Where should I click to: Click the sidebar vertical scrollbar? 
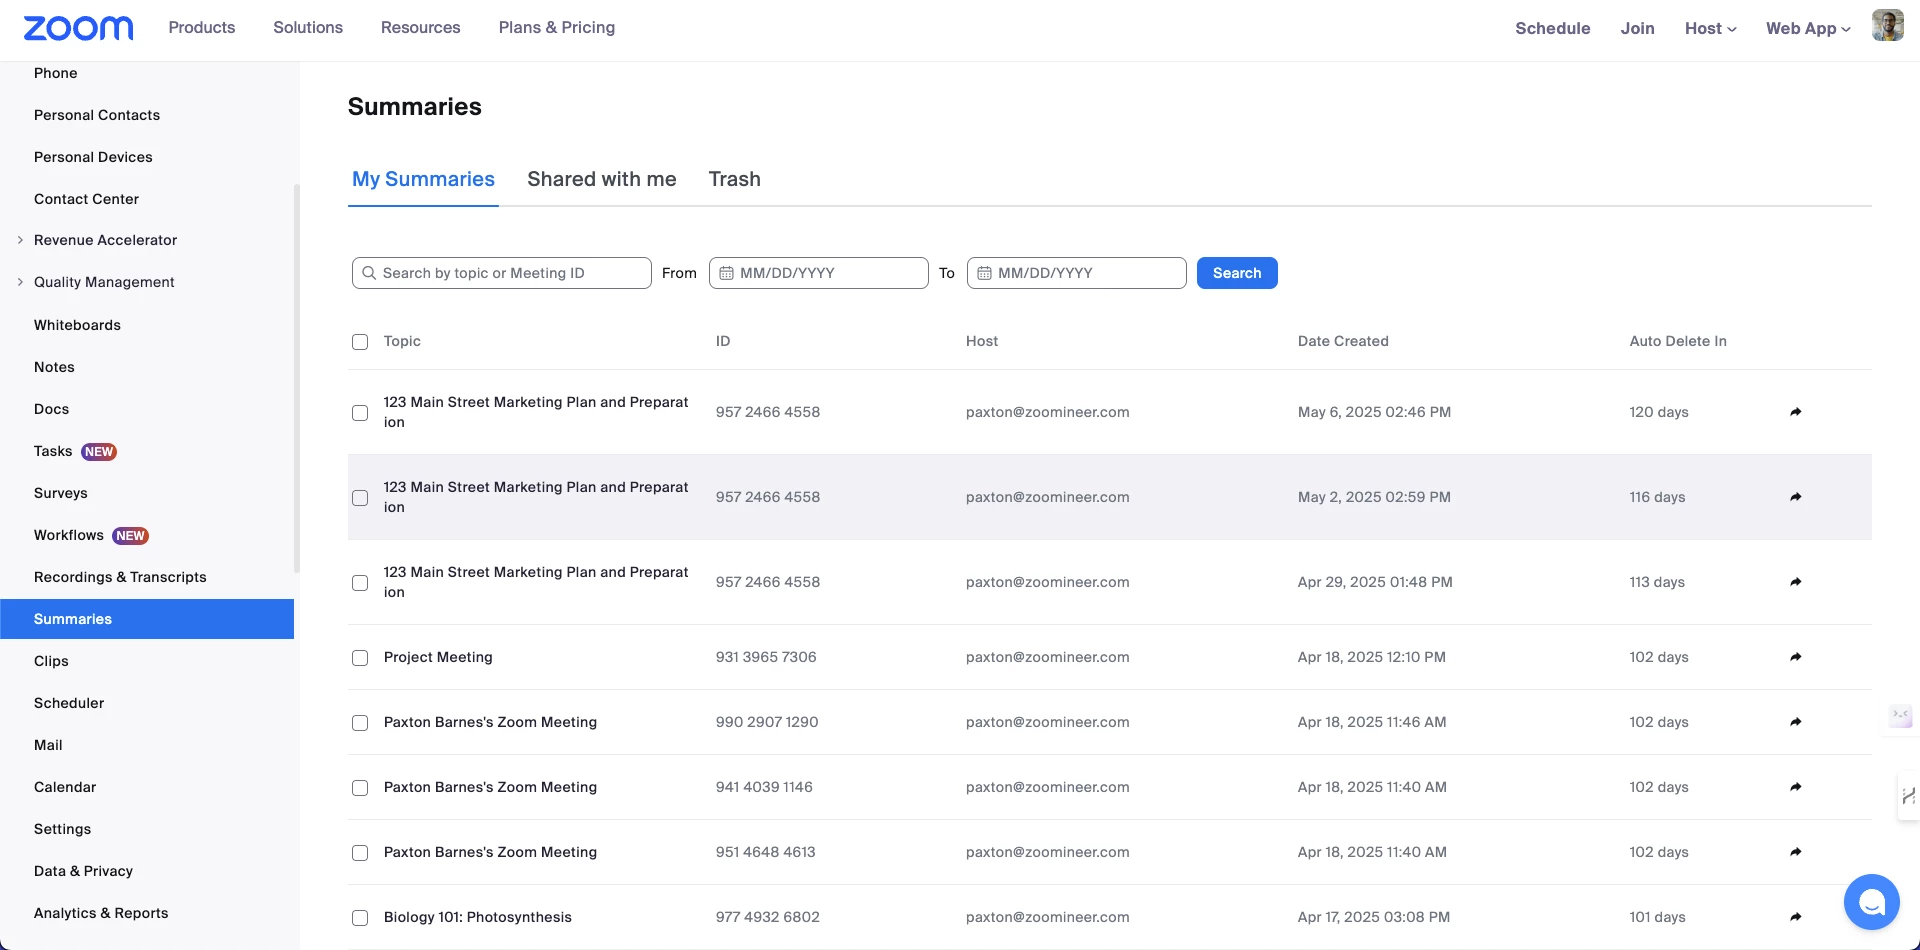pyautogui.click(x=296, y=378)
